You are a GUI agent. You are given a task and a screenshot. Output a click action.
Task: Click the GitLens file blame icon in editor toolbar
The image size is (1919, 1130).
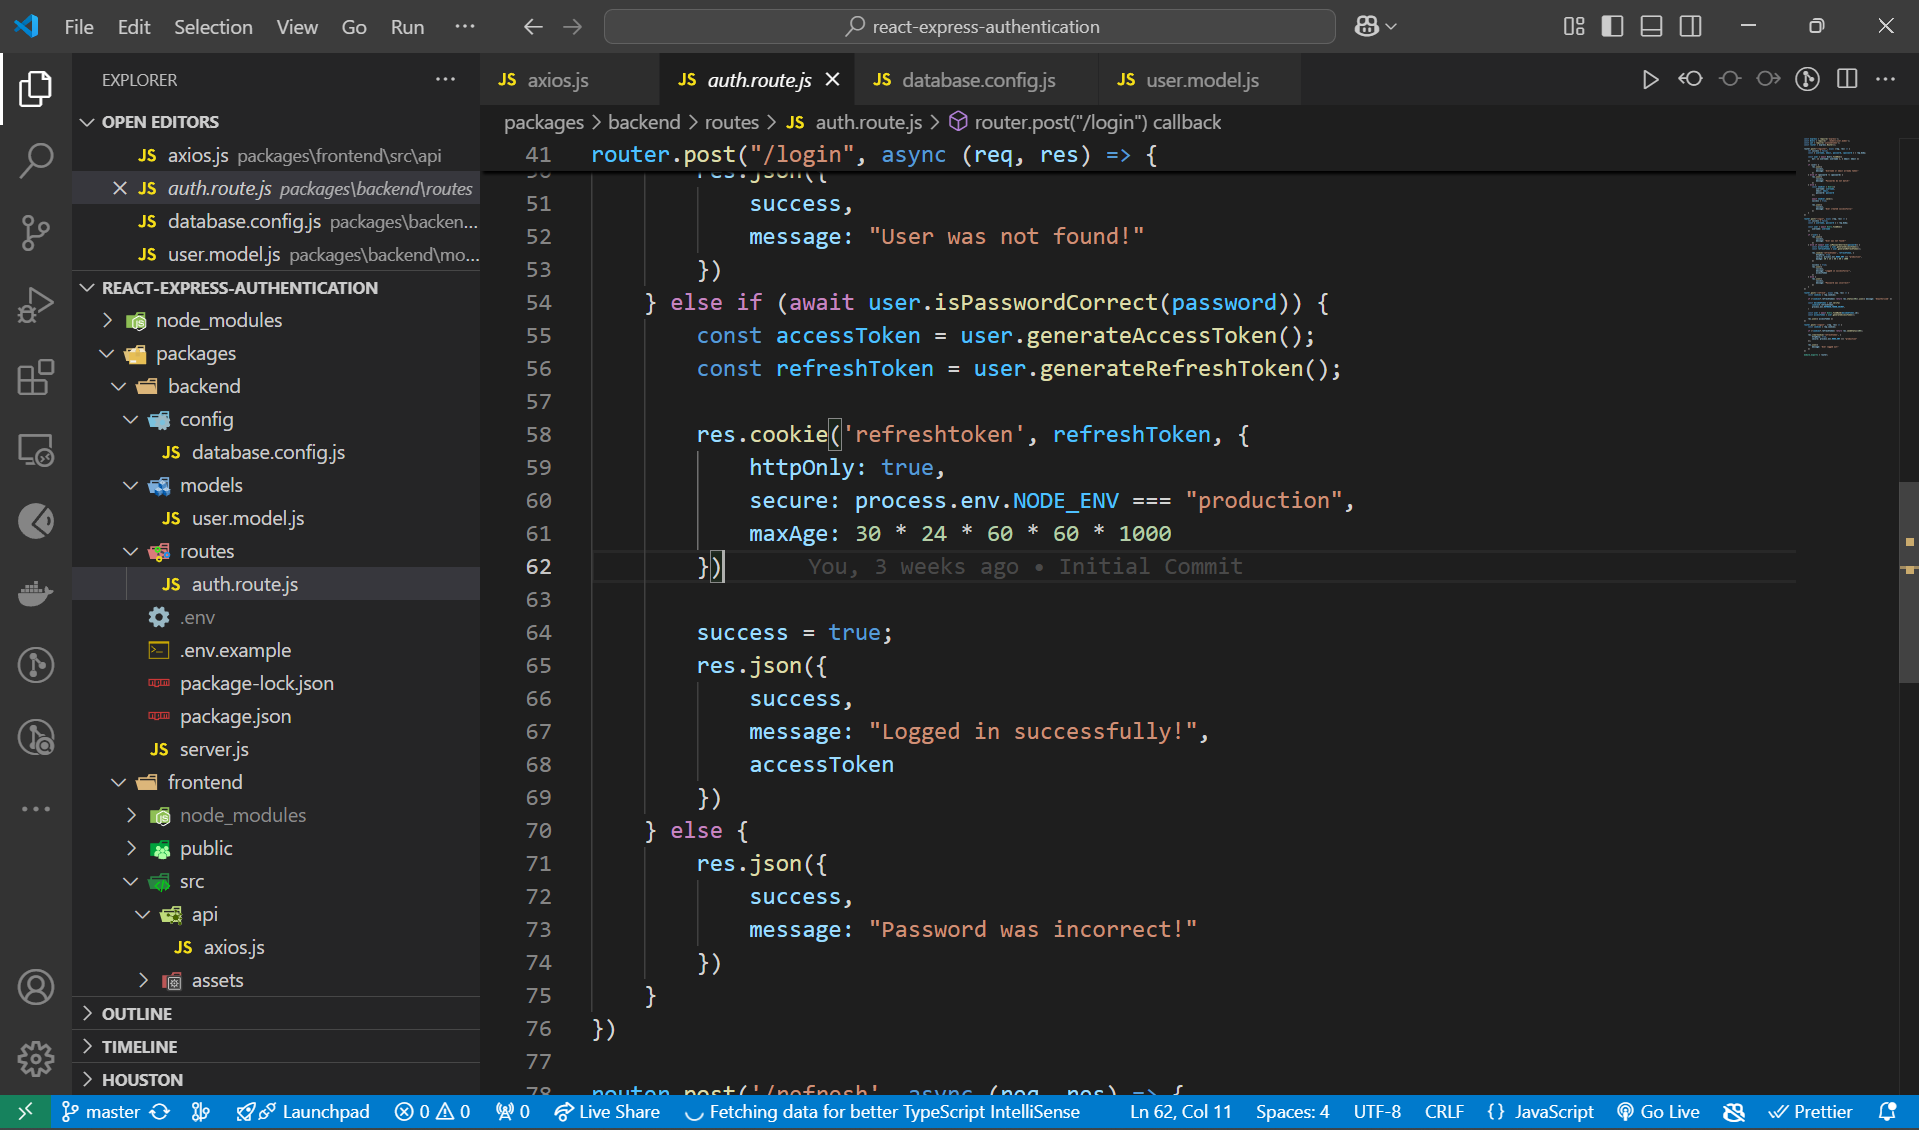click(x=1807, y=79)
